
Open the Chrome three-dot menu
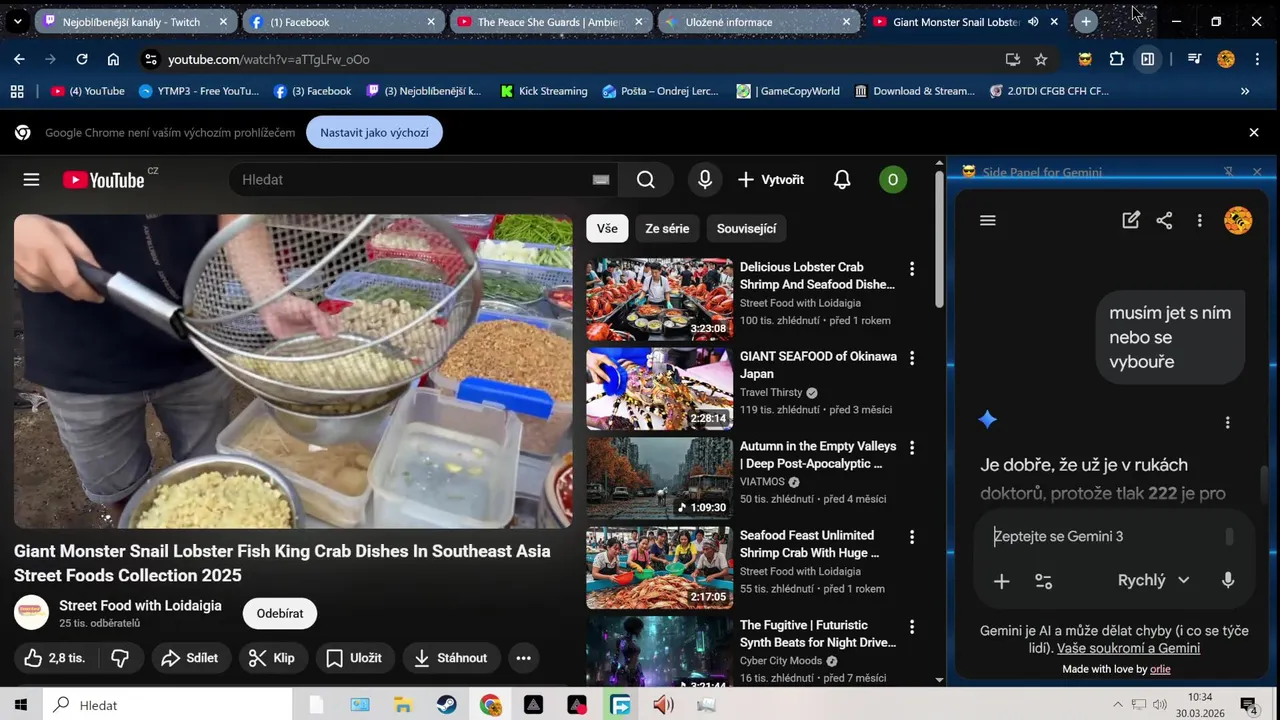click(x=1257, y=59)
